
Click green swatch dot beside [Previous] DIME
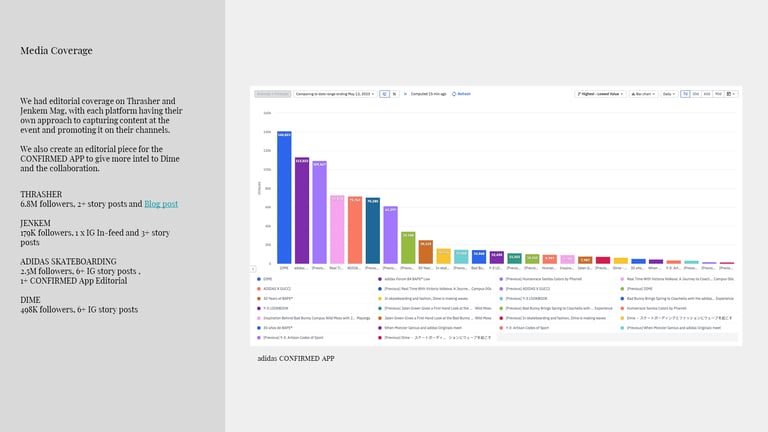tap(623, 289)
